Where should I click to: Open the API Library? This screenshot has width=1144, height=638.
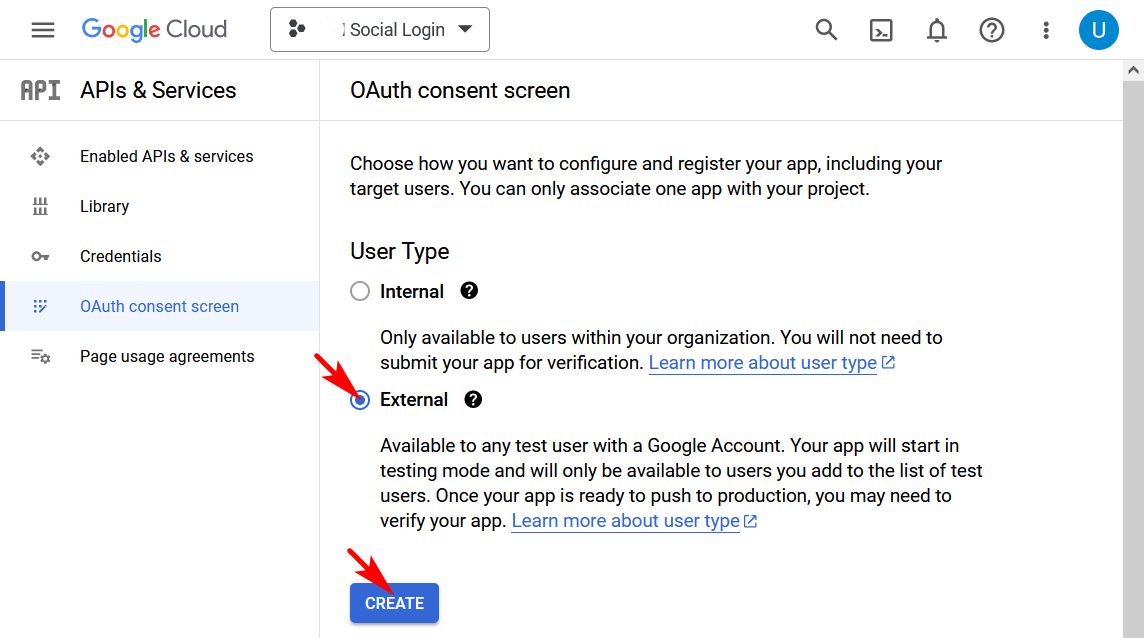[104, 206]
